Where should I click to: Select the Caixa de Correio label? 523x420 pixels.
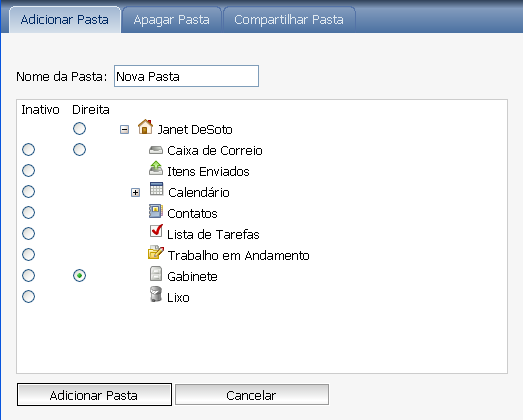coord(215,151)
